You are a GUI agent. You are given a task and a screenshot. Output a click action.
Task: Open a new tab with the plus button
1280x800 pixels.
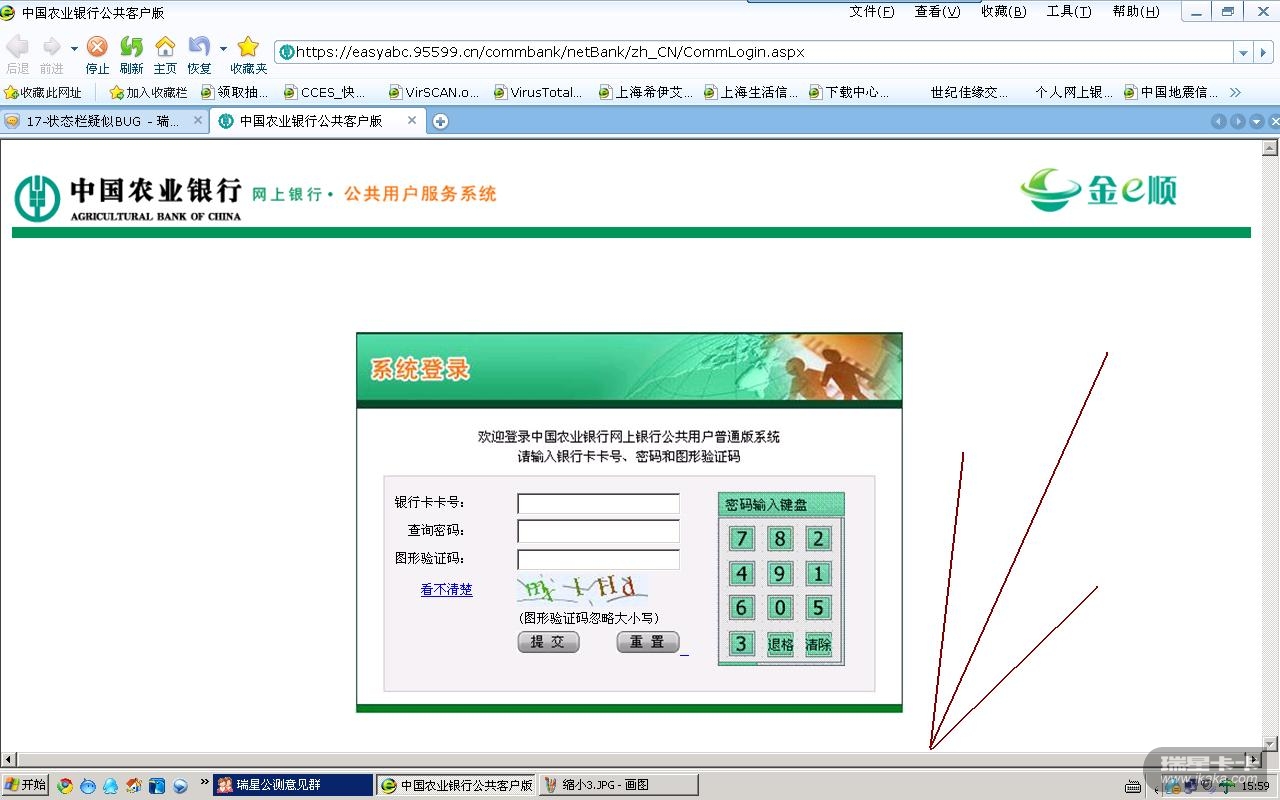pyautogui.click(x=440, y=121)
